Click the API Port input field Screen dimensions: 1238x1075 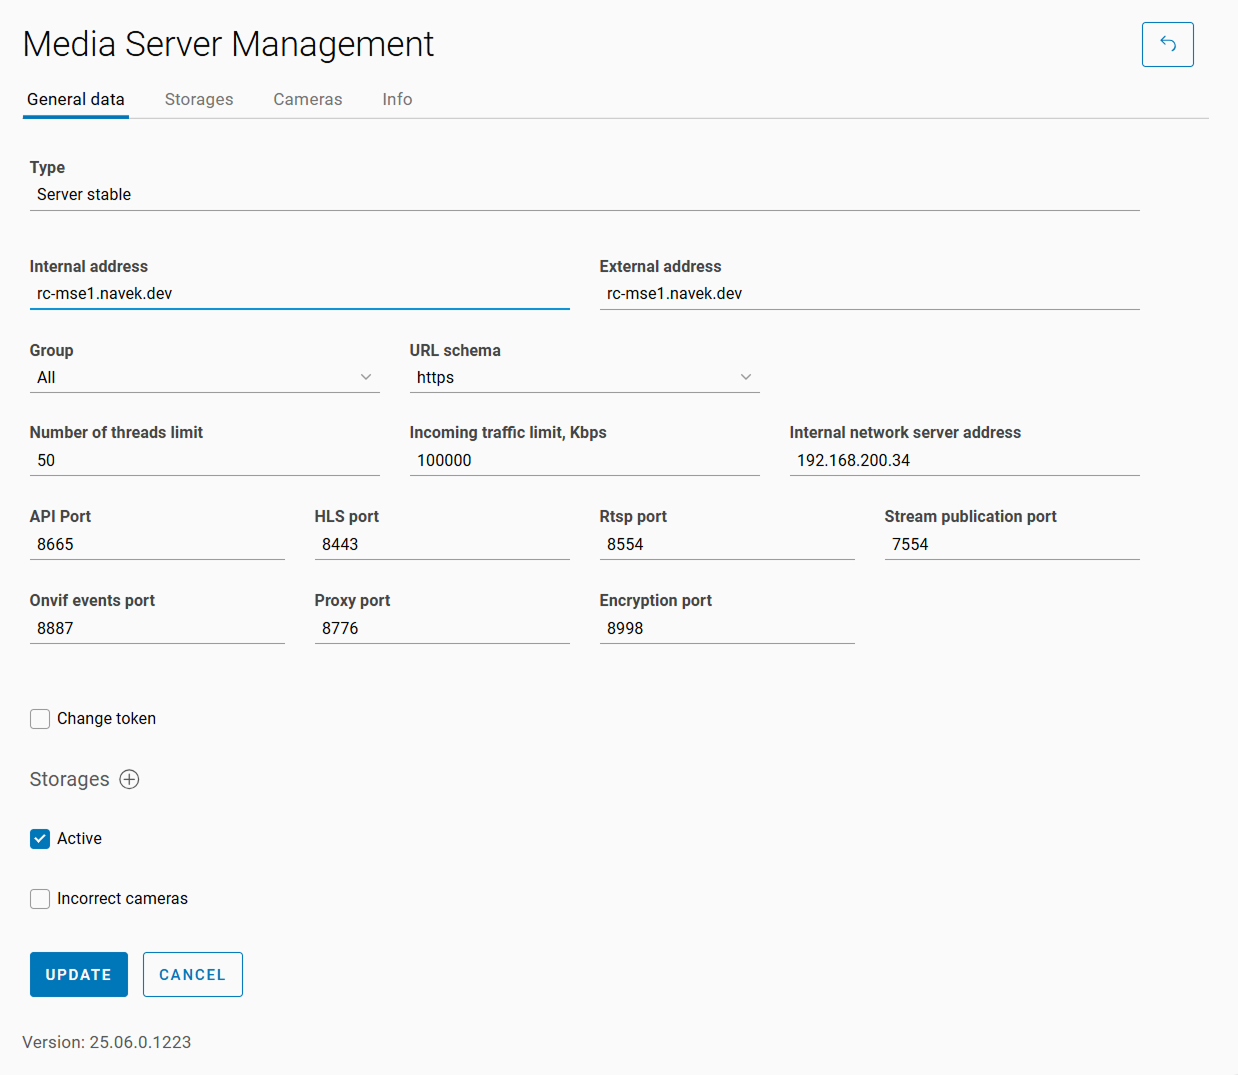click(x=157, y=544)
